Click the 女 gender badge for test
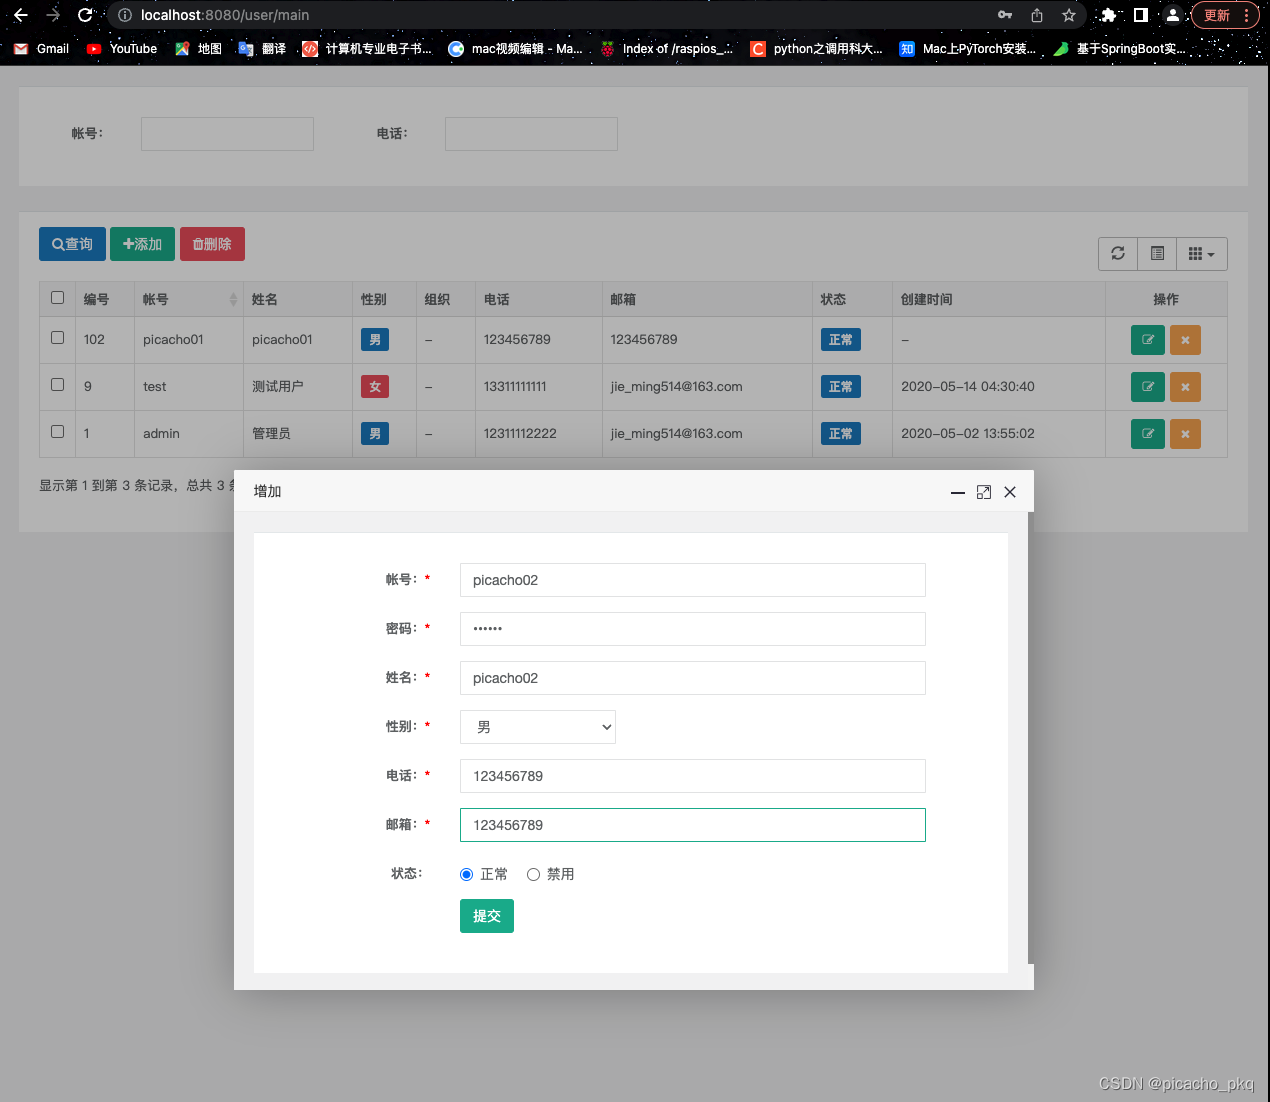Screen dimensions: 1270x1102 coord(375,387)
